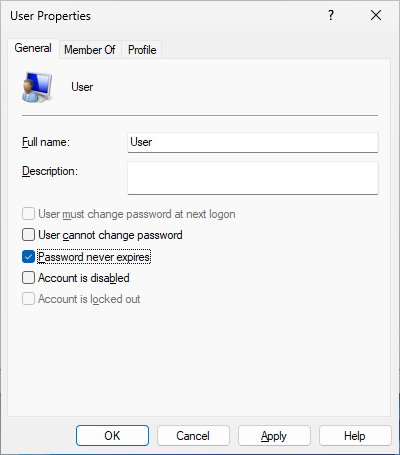Switch to the General tab
The height and width of the screenshot is (455, 400).
pyautogui.click(x=33, y=48)
